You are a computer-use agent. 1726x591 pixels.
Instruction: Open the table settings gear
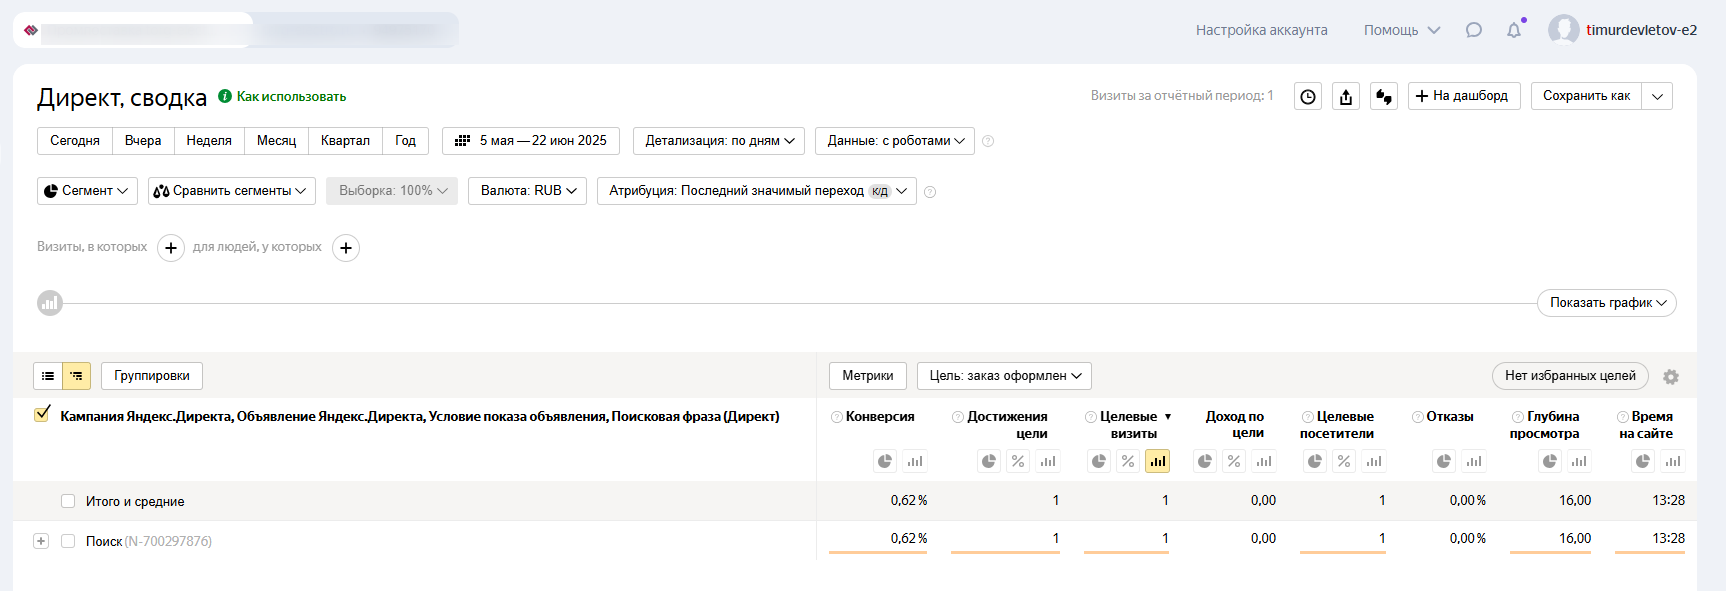1671,377
